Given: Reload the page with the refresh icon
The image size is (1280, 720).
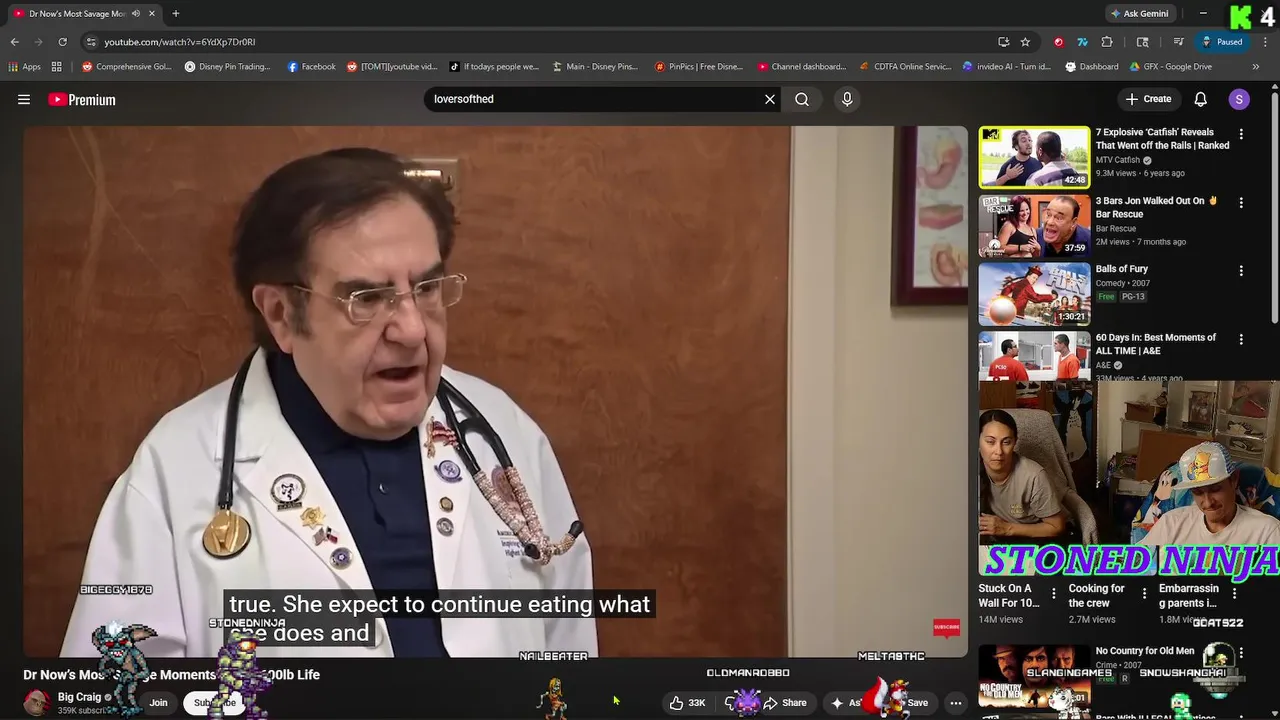Looking at the screenshot, I should coord(62,42).
